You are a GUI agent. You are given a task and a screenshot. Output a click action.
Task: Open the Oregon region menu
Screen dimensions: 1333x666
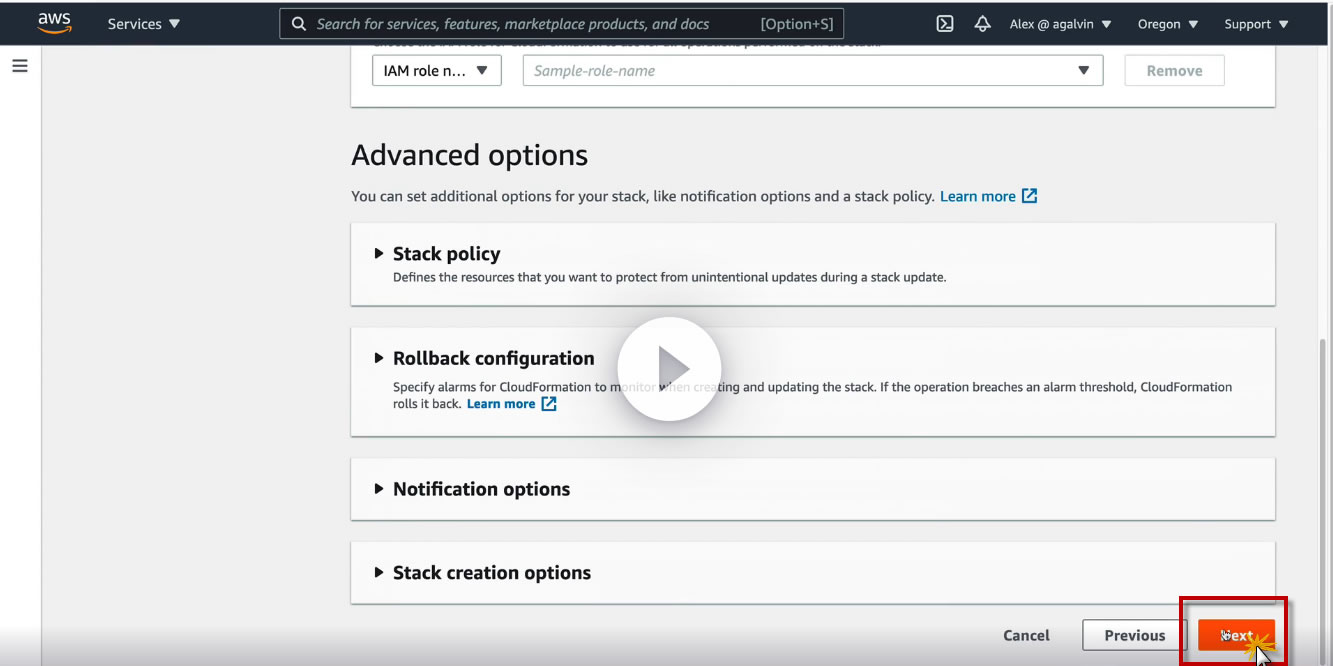click(x=1167, y=24)
